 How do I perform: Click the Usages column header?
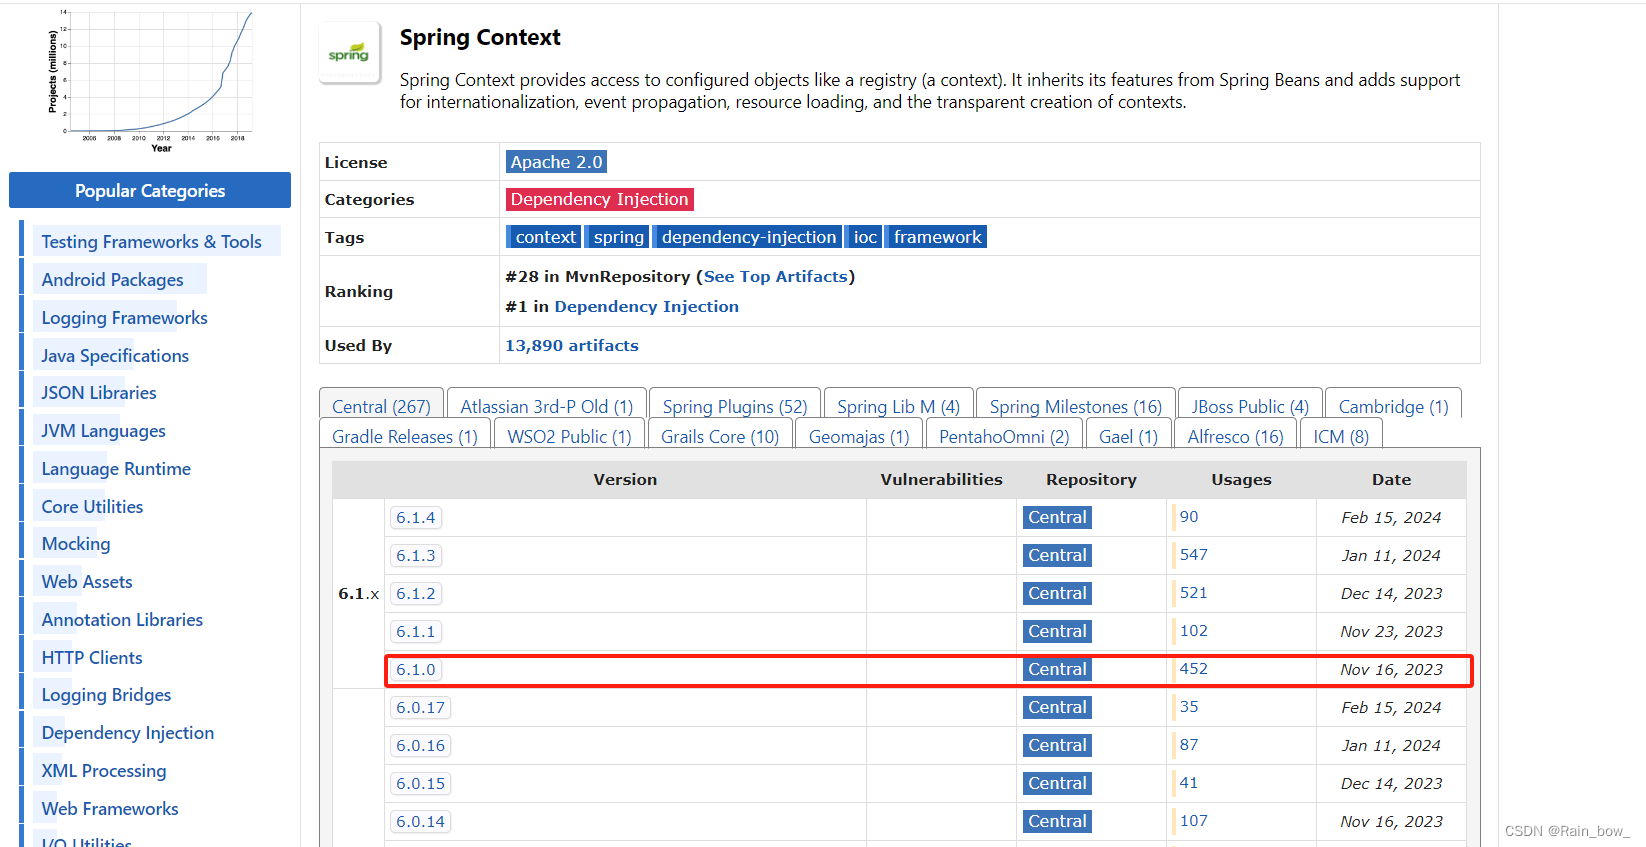pos(1241,479)
